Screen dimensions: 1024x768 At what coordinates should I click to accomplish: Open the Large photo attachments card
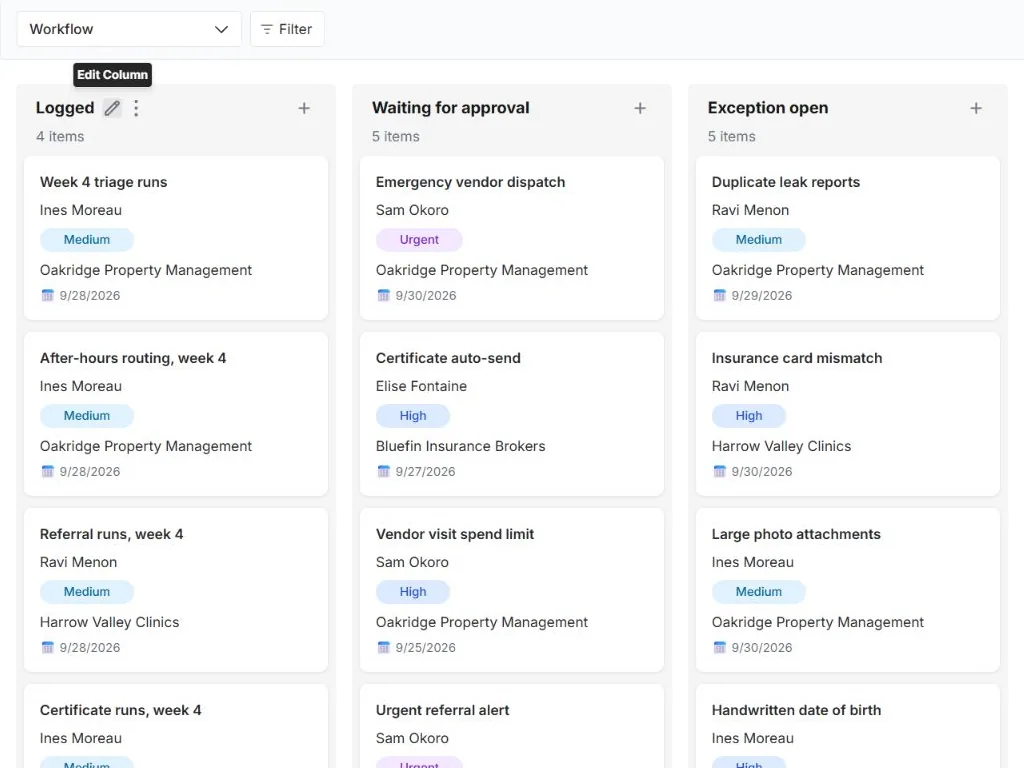pyautogui.click(x=848, y=590)
